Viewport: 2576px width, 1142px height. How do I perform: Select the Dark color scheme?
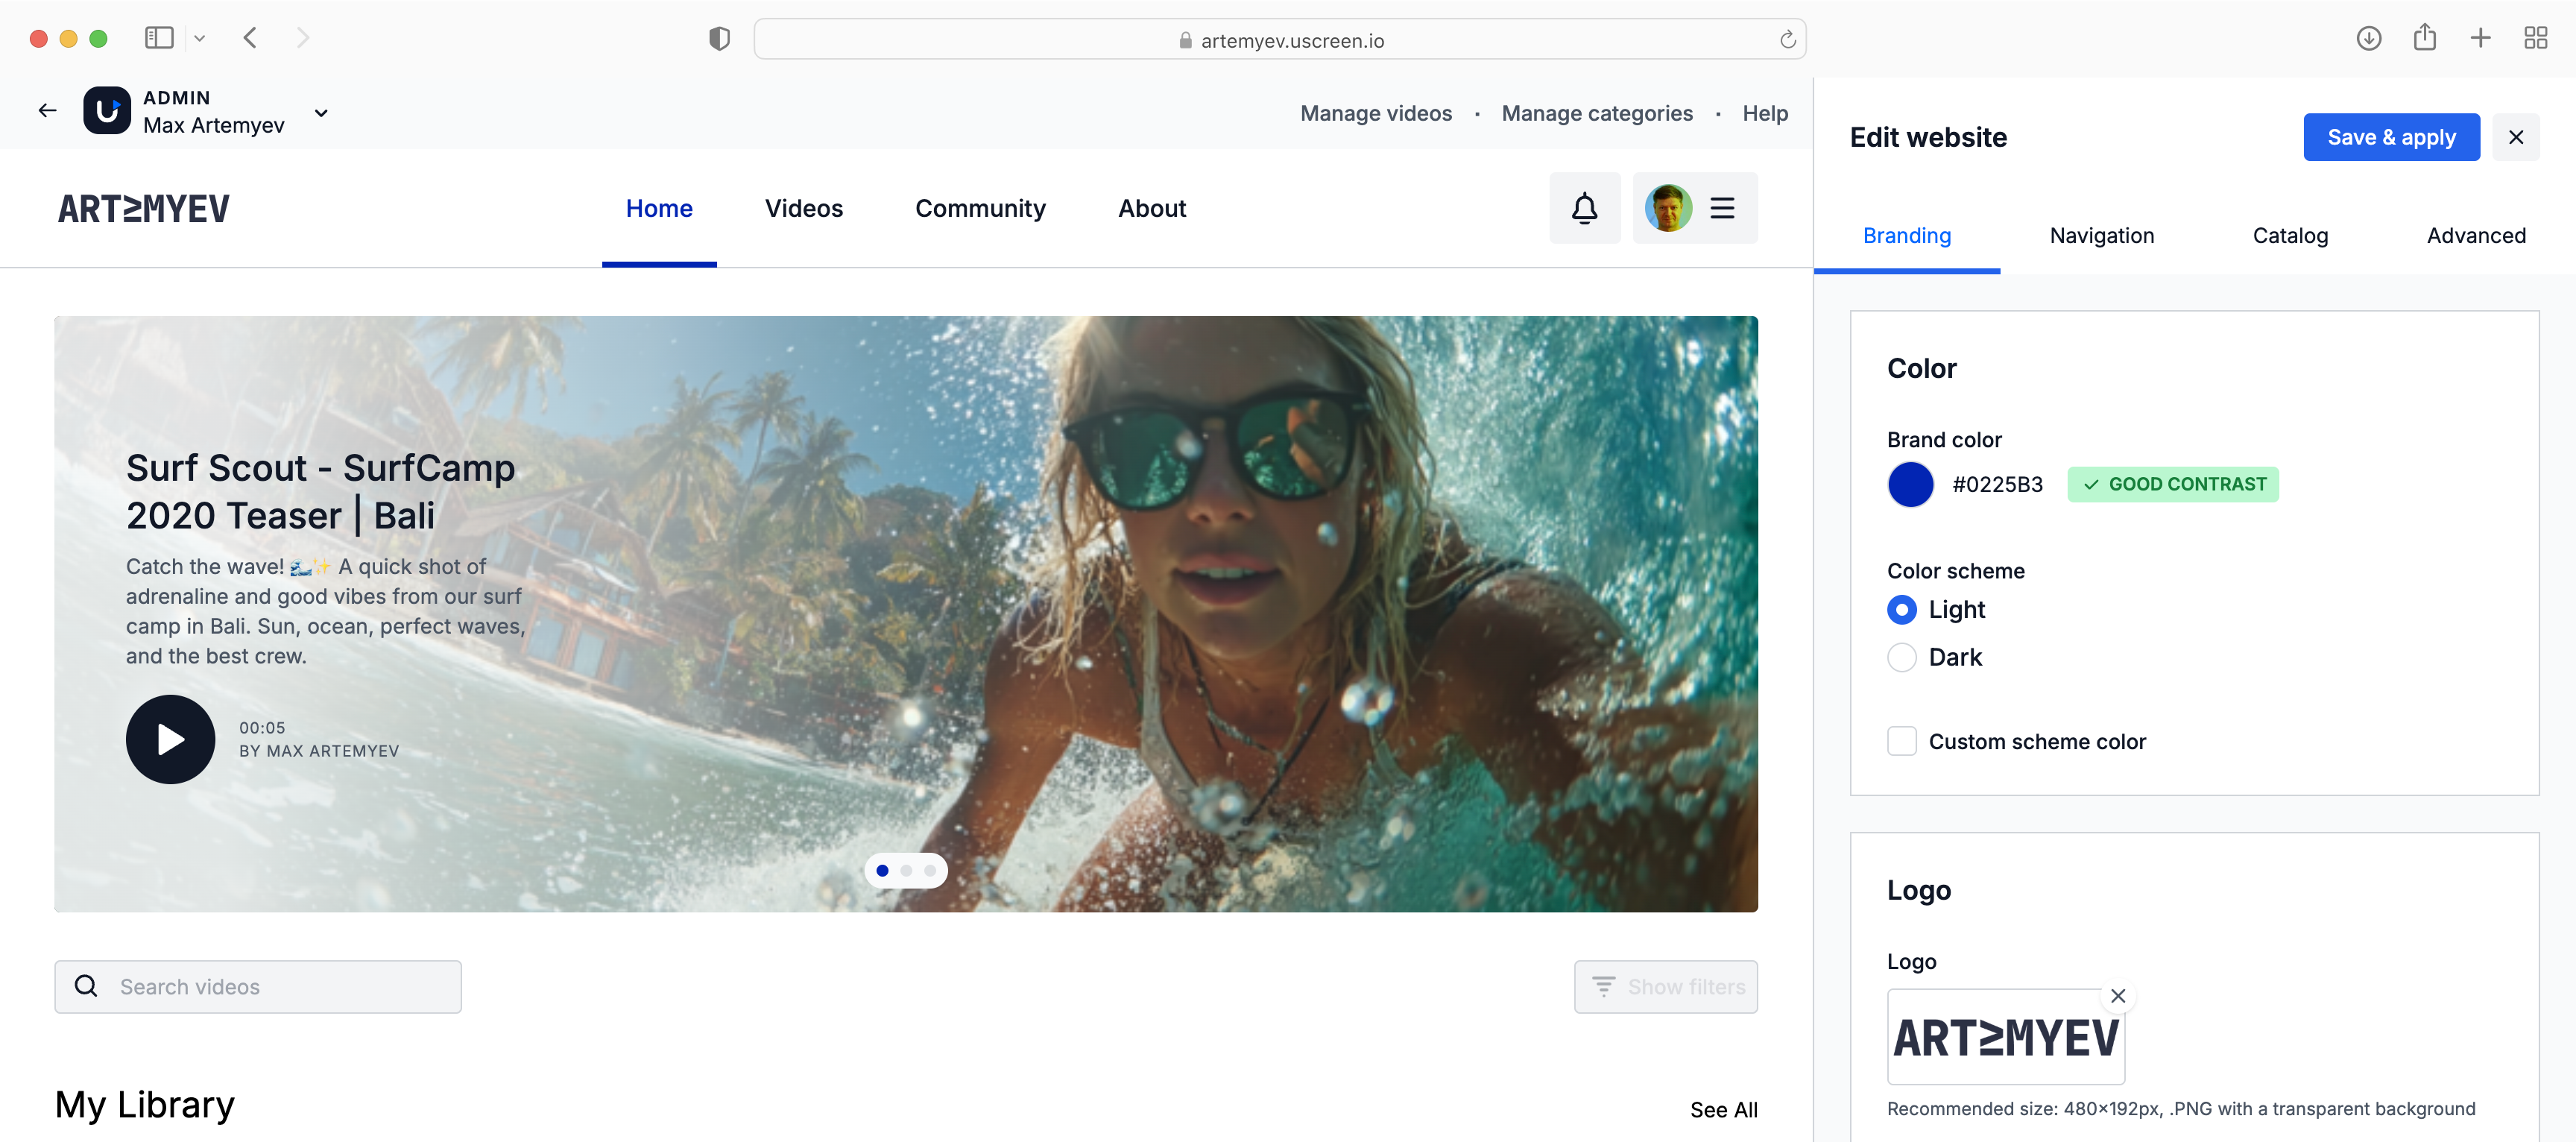coord(1901,657)
